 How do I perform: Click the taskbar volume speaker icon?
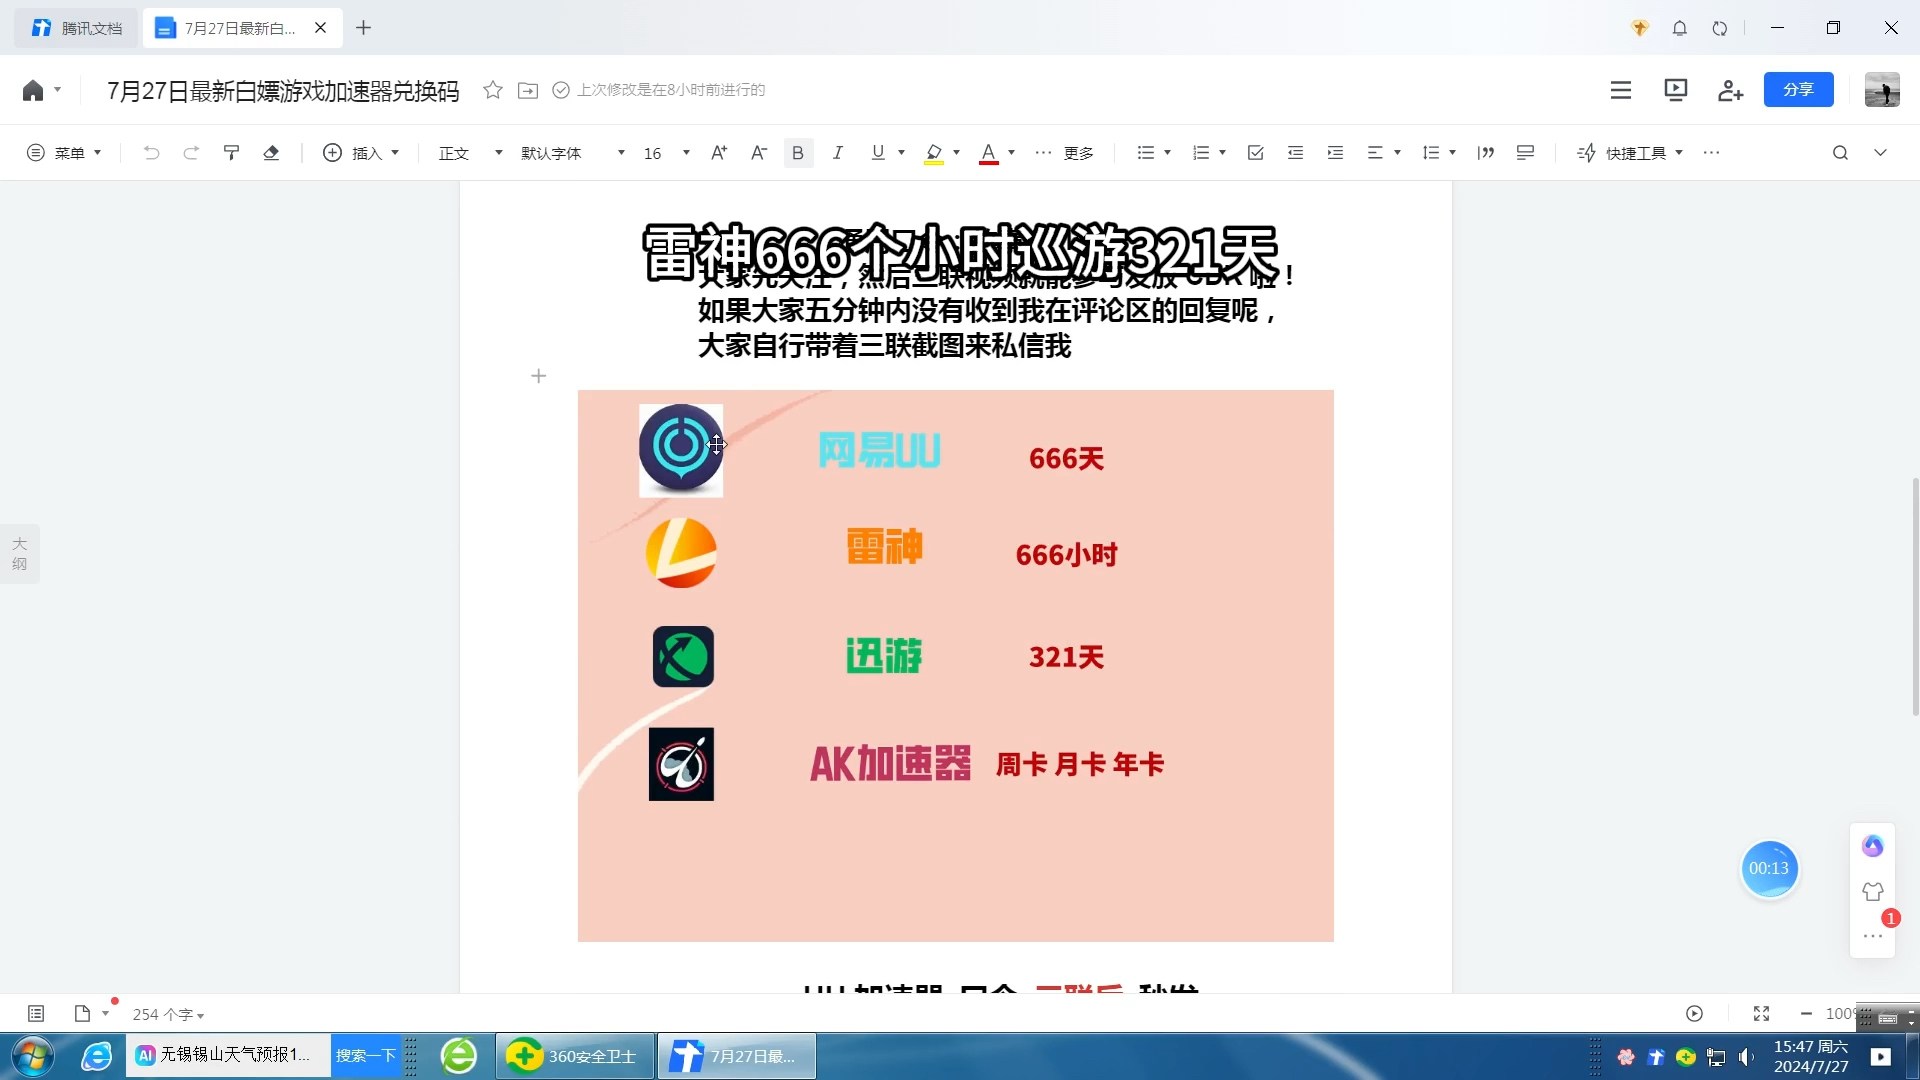point(1746,1057)
